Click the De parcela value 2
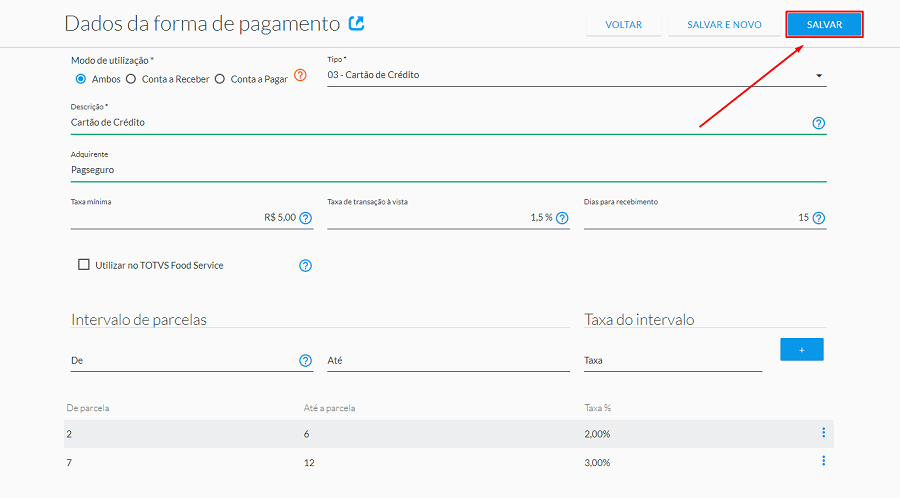 click(69, 434)
